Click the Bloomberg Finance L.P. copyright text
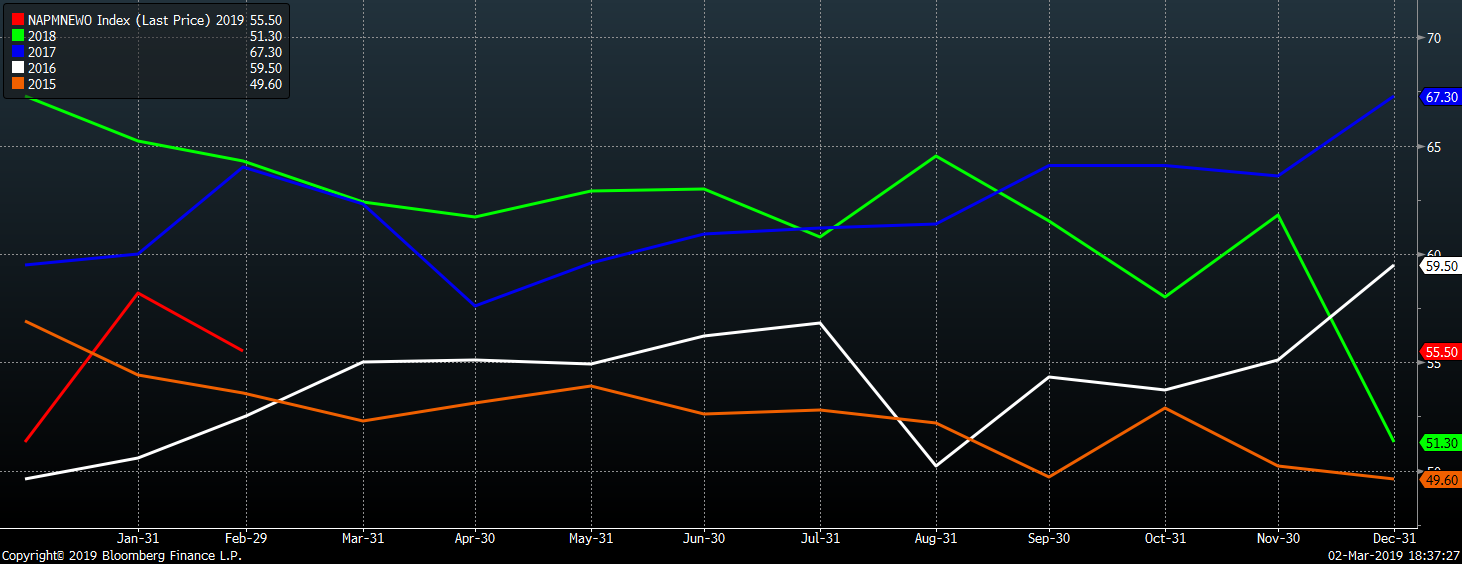Screen dimensions: 1462x564 (121, 556)
